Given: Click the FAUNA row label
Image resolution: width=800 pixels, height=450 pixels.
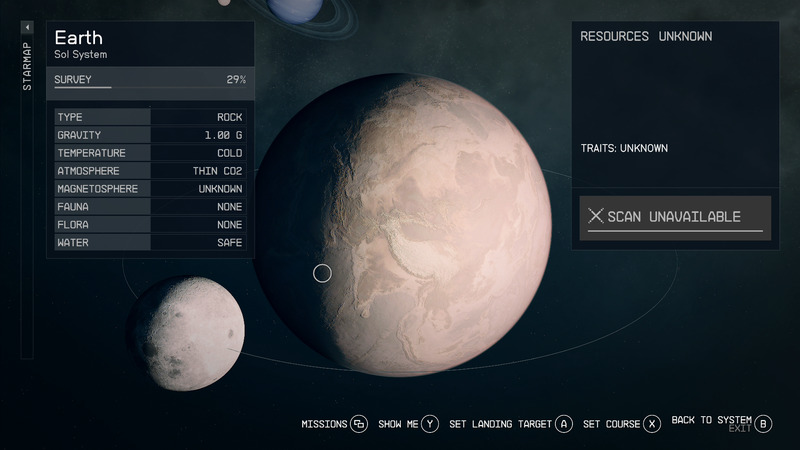Looking at the screenshot, I should (x=73, y=207).
